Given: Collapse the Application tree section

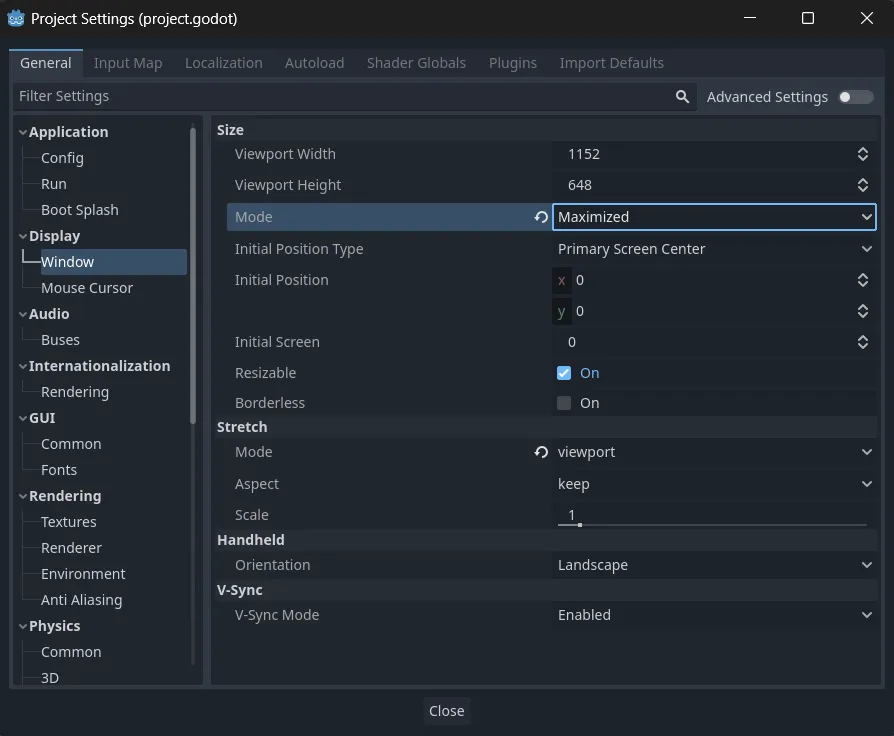Looking at the screenshot, I should [23, 132].
